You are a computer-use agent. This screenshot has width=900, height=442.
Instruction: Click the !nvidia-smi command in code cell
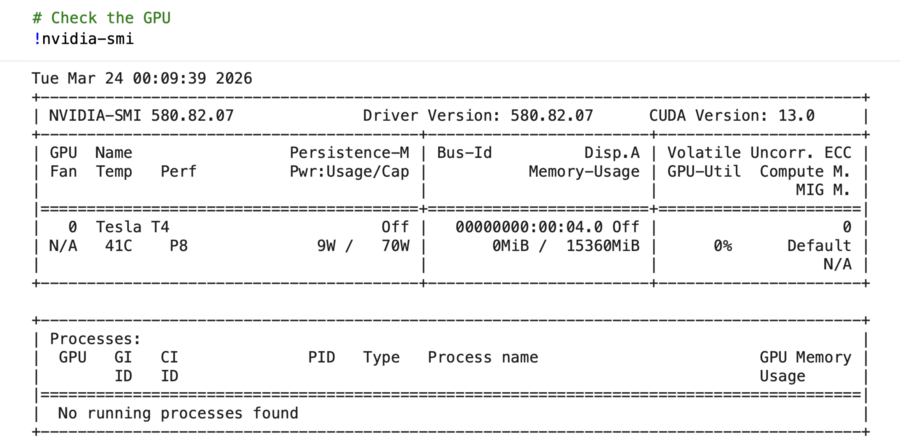coord(83,39)
